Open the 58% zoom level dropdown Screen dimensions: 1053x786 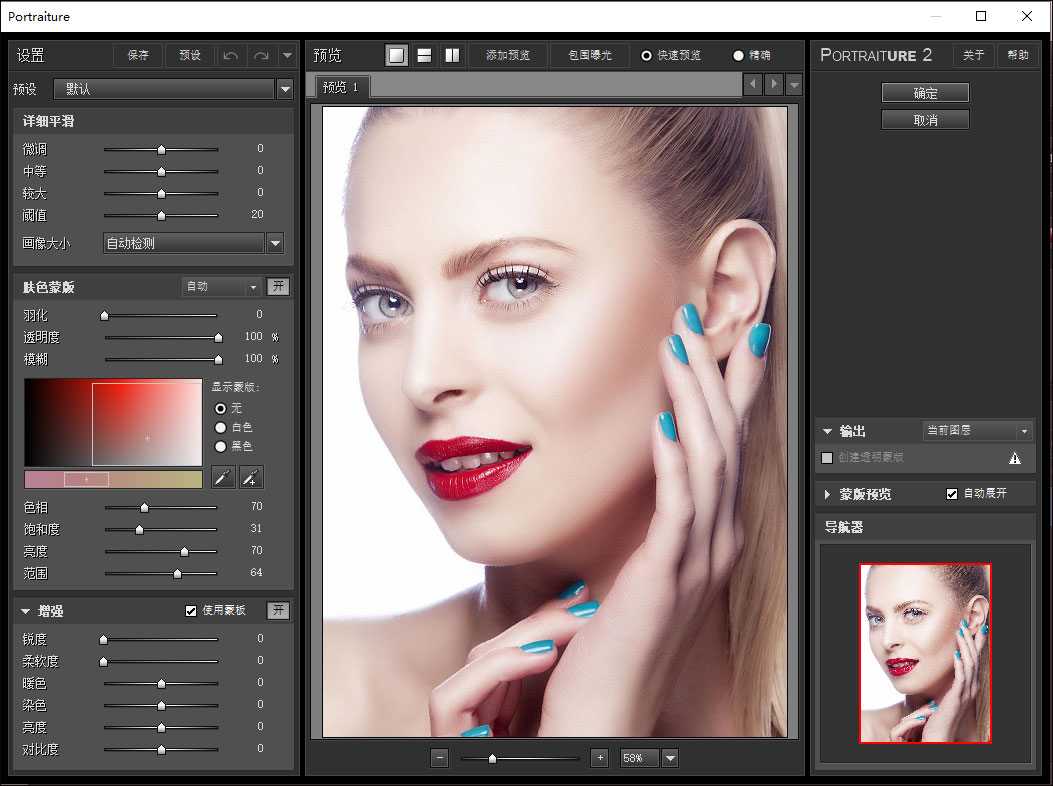click(670, 758)
